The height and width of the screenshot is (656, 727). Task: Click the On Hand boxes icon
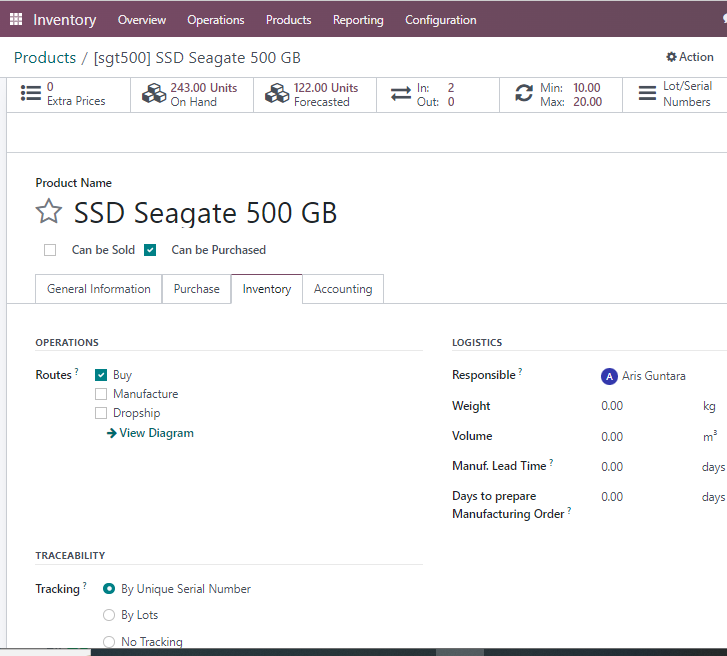[x=153, y=94]
